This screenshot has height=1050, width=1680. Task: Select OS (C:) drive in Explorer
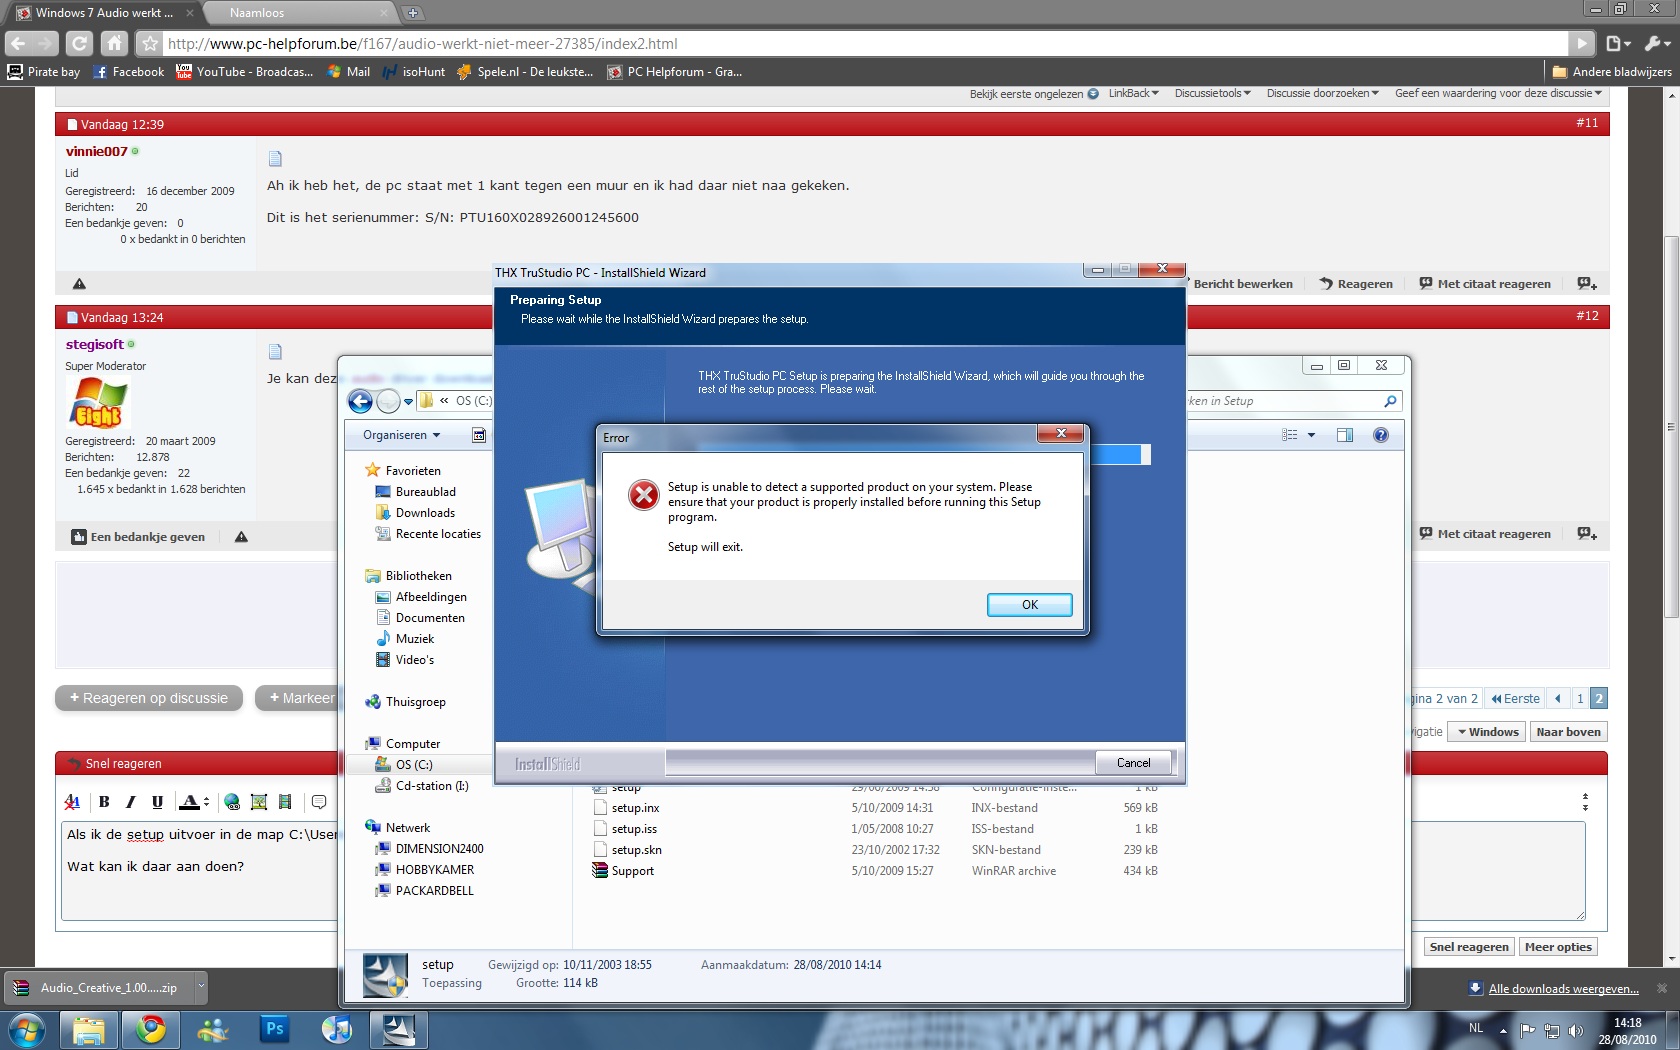[404, 765]
